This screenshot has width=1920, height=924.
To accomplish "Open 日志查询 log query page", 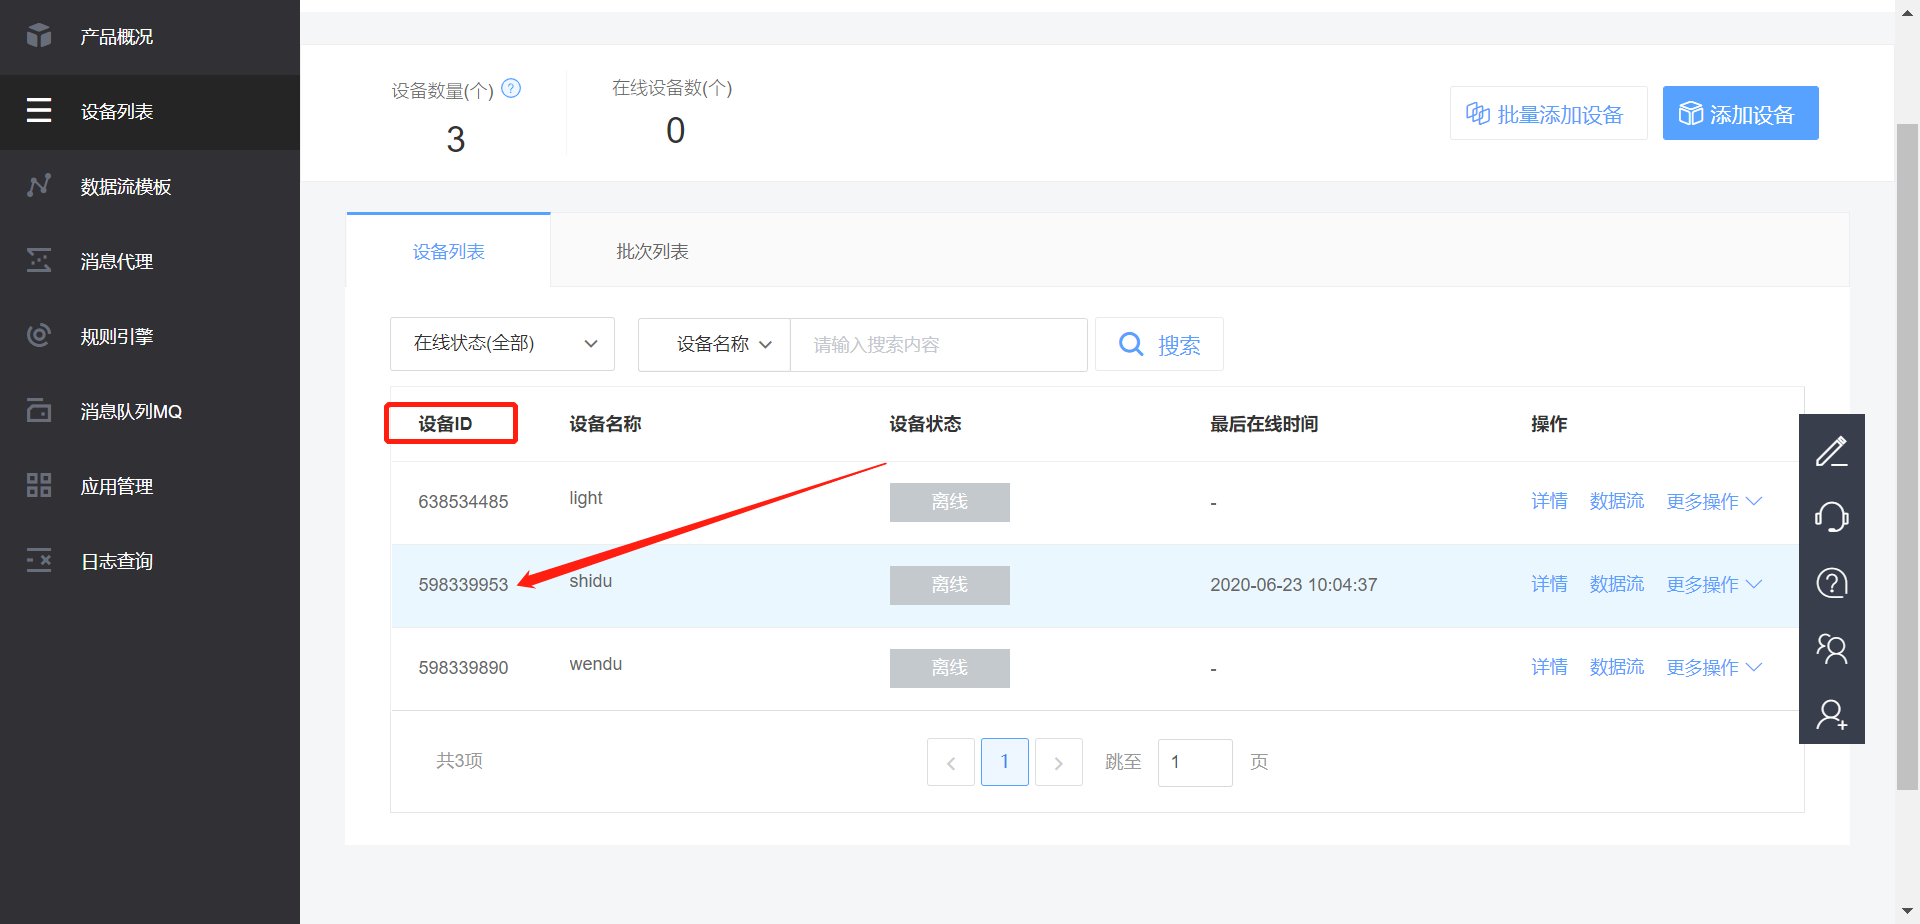I will [x=116, y=560].
